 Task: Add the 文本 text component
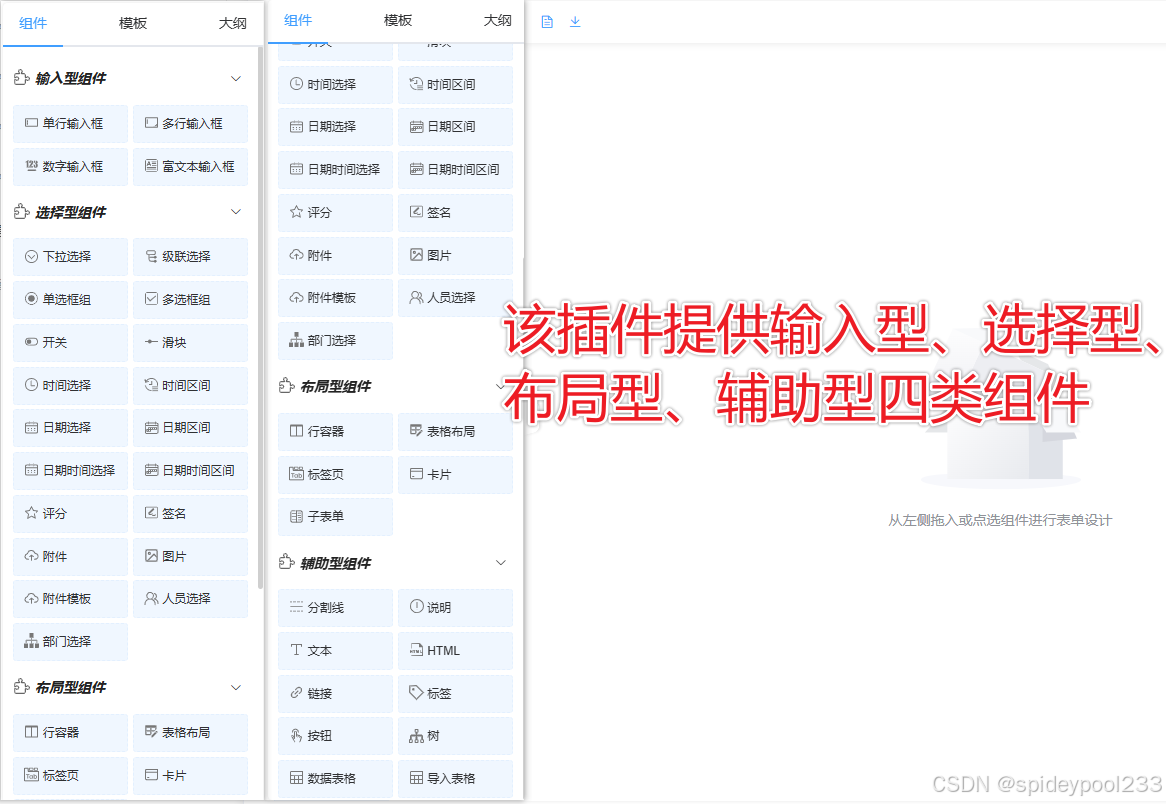(x=335, y=651)
